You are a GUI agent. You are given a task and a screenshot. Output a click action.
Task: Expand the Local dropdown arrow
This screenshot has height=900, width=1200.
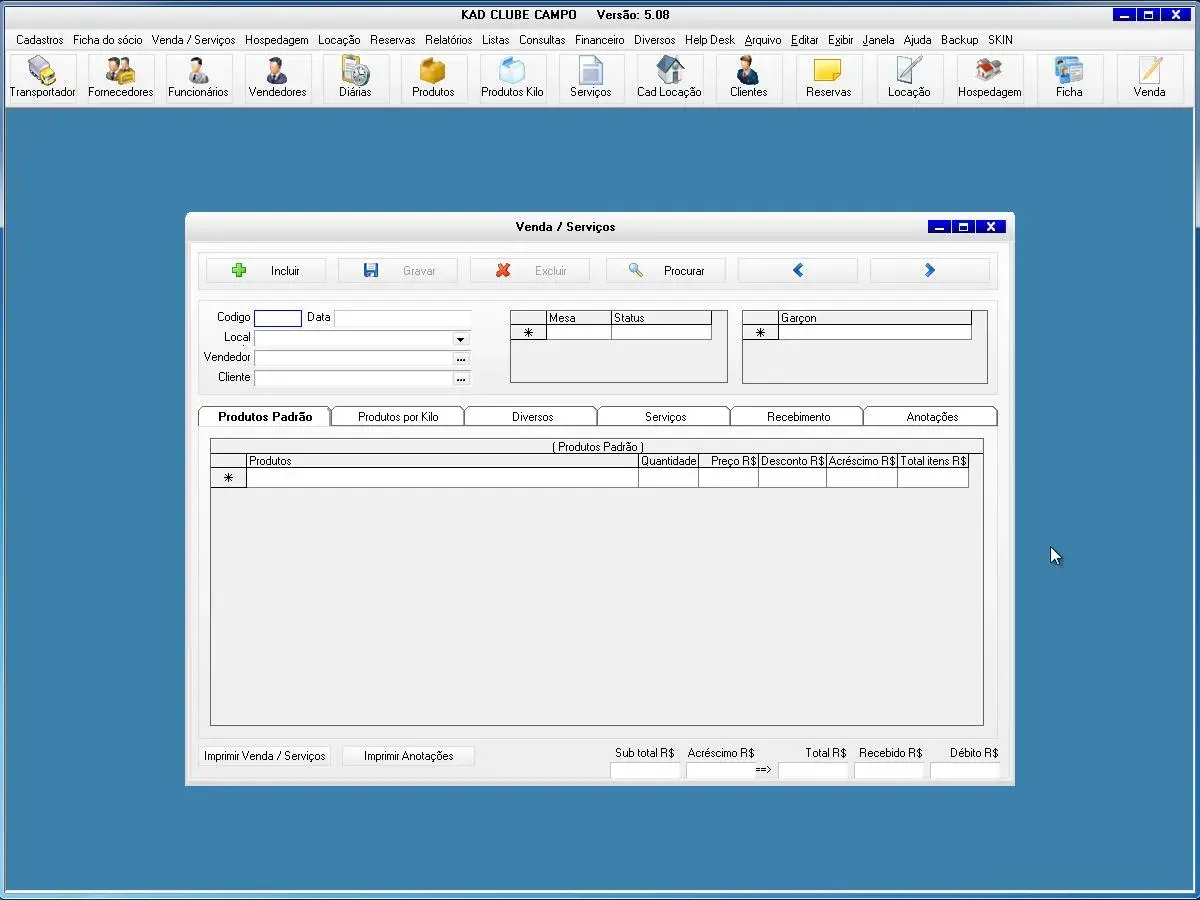[x=461, y=339]
